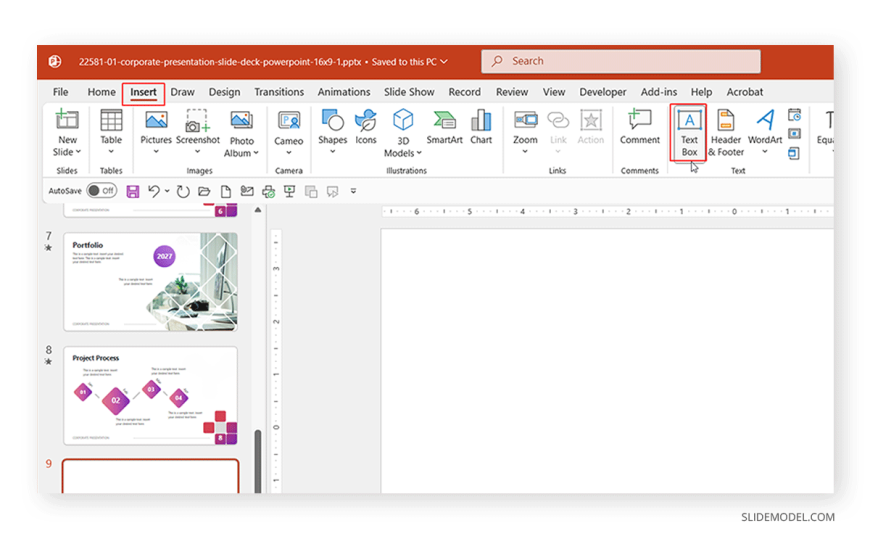This screenshot has height=539, width=870.
Task: Click the Photo Album icon
Action: tap(241, 120)
